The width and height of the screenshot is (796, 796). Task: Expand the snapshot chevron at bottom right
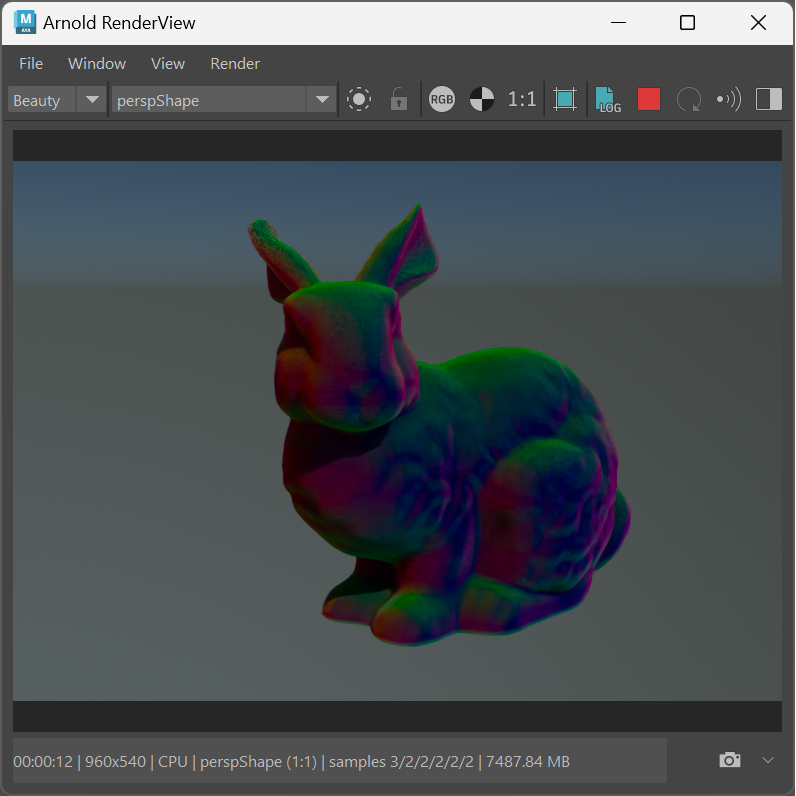click(768, 760)
